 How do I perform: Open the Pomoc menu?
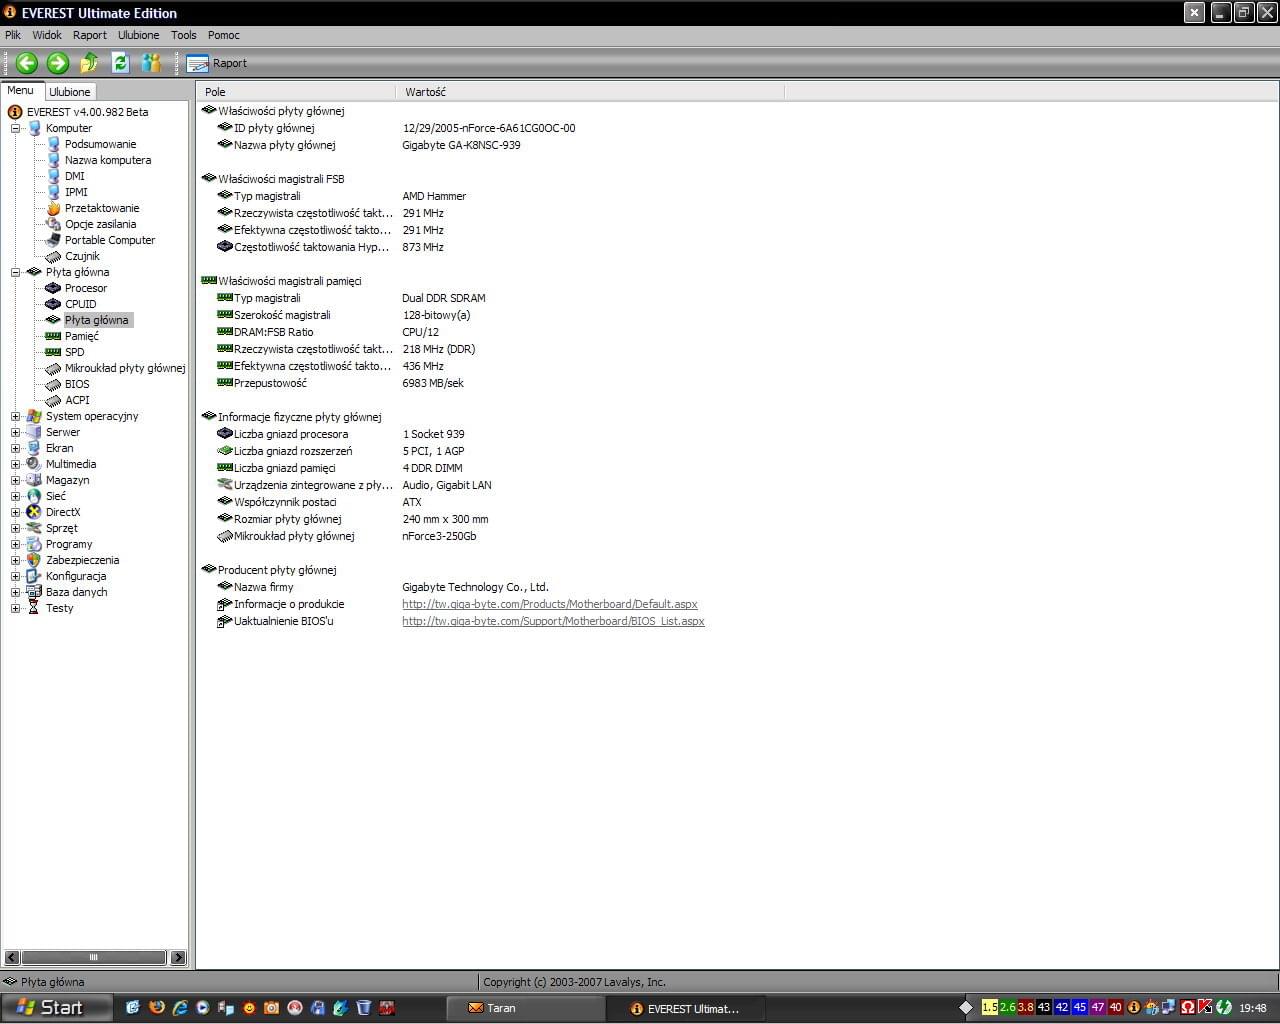(x=223, y=35)
